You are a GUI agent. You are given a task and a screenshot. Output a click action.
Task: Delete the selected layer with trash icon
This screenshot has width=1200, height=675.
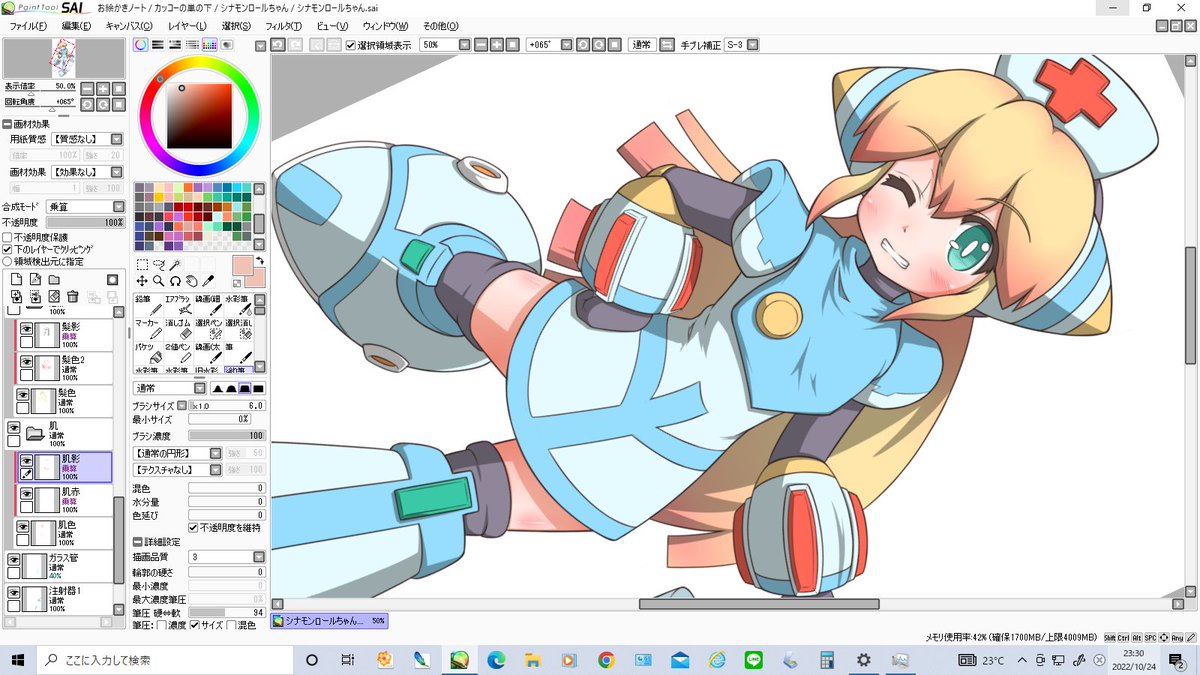pos(73,297)
